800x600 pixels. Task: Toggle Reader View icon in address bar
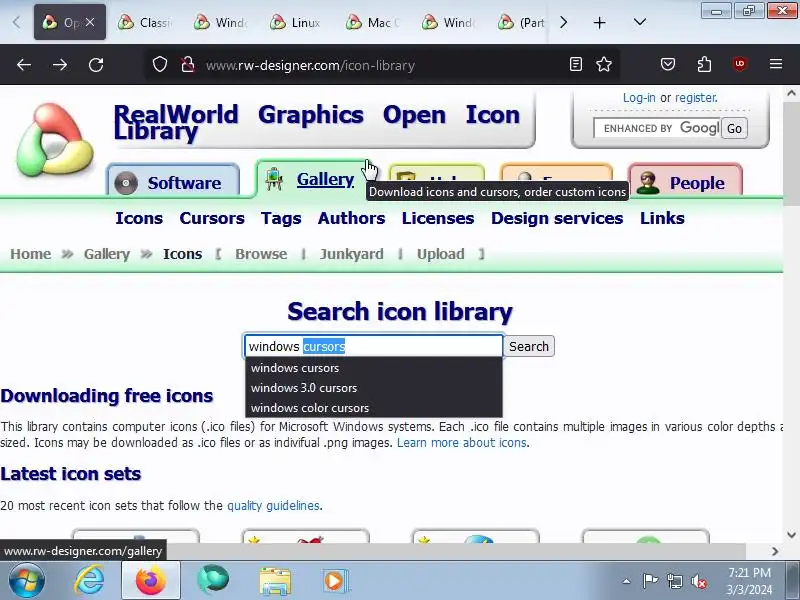coord(576,64)
